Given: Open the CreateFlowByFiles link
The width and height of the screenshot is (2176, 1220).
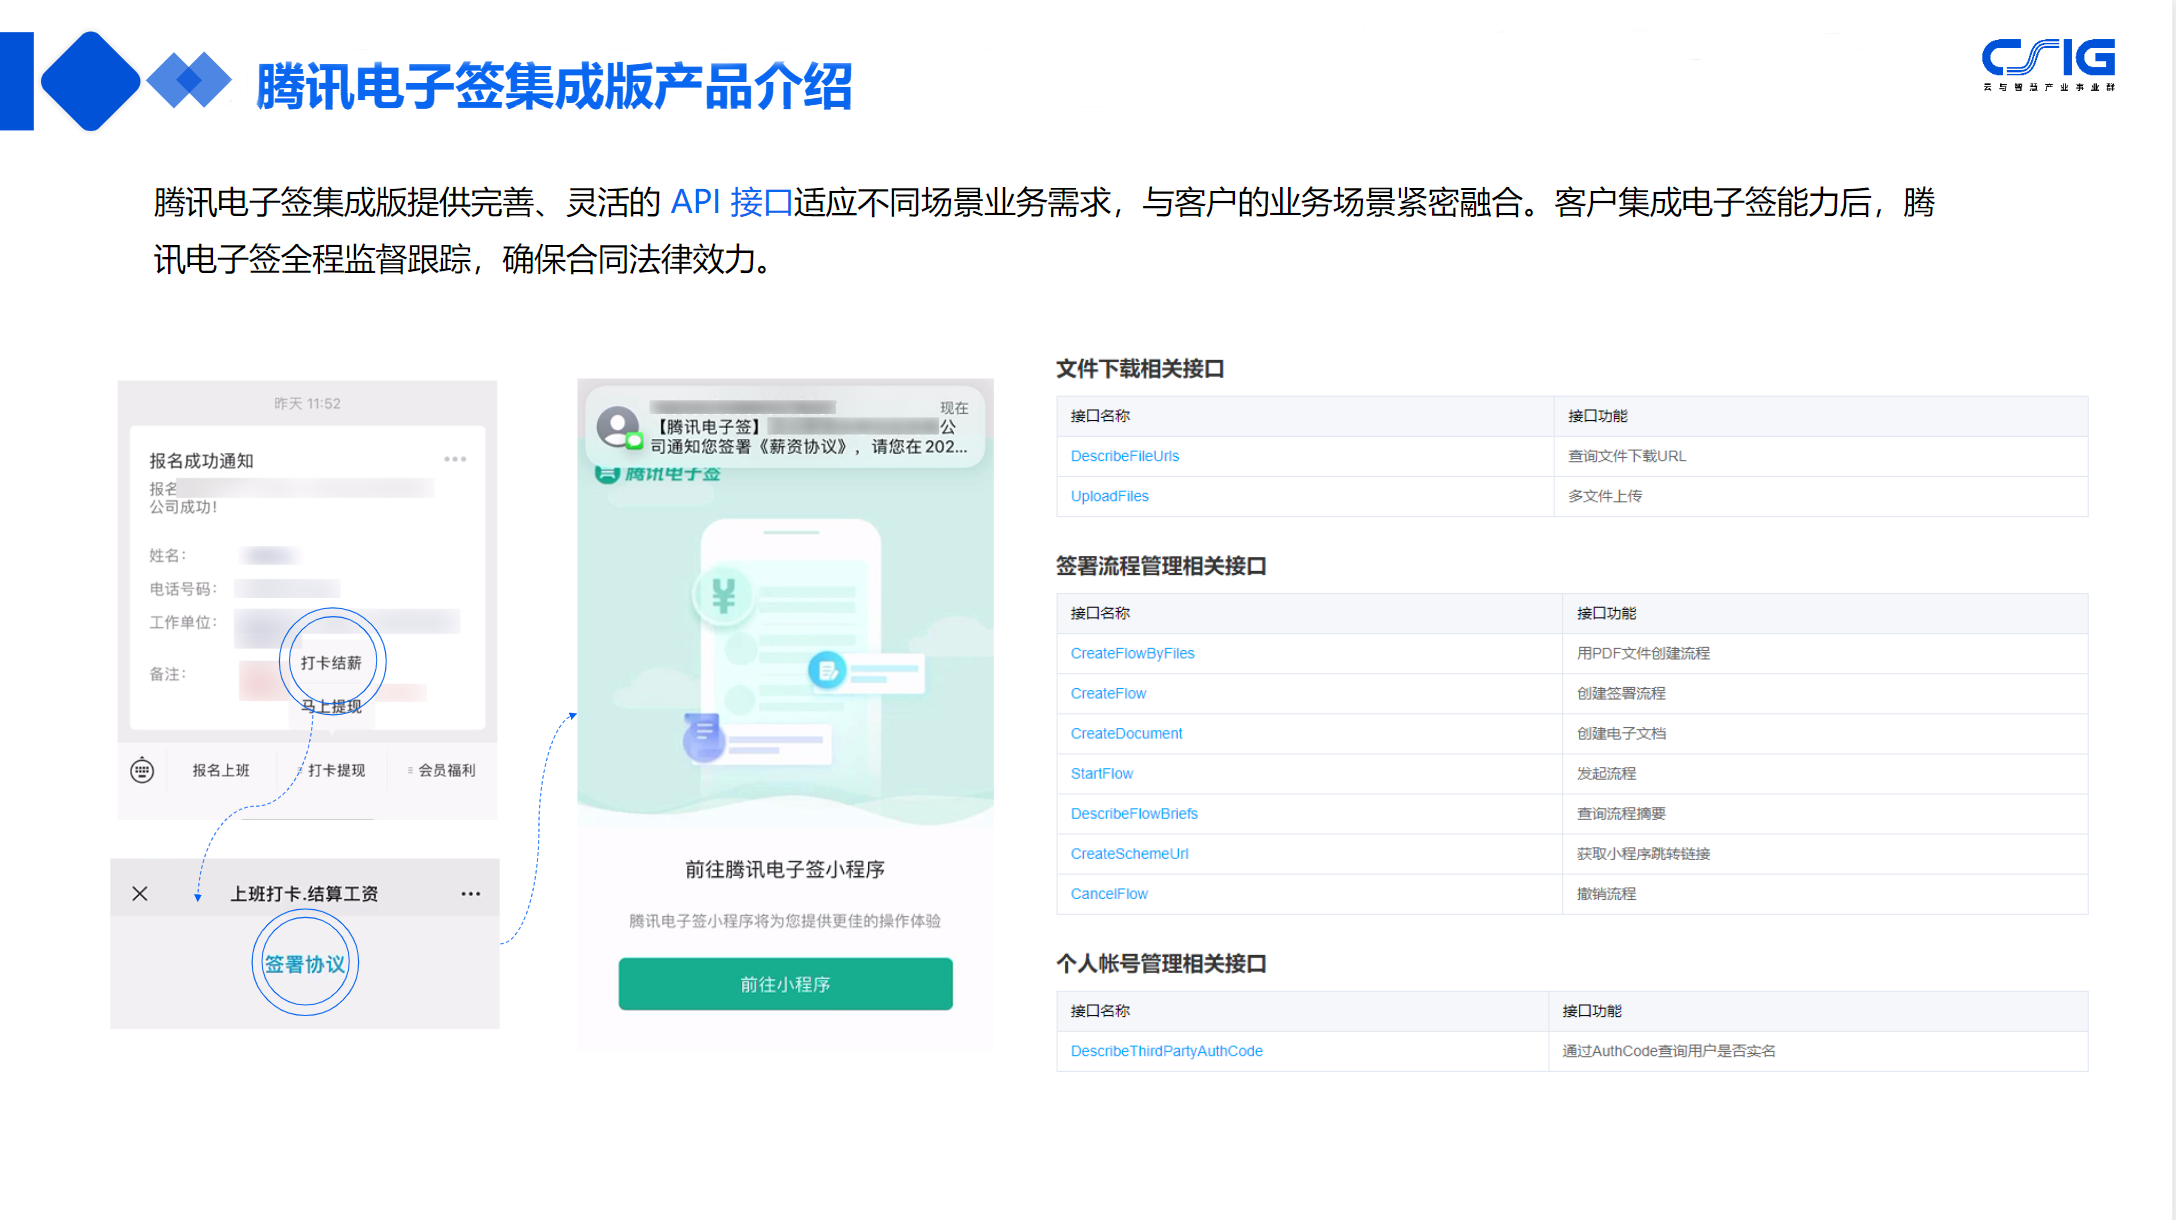Looking at the screenshot, I should tap(1132, 653).
